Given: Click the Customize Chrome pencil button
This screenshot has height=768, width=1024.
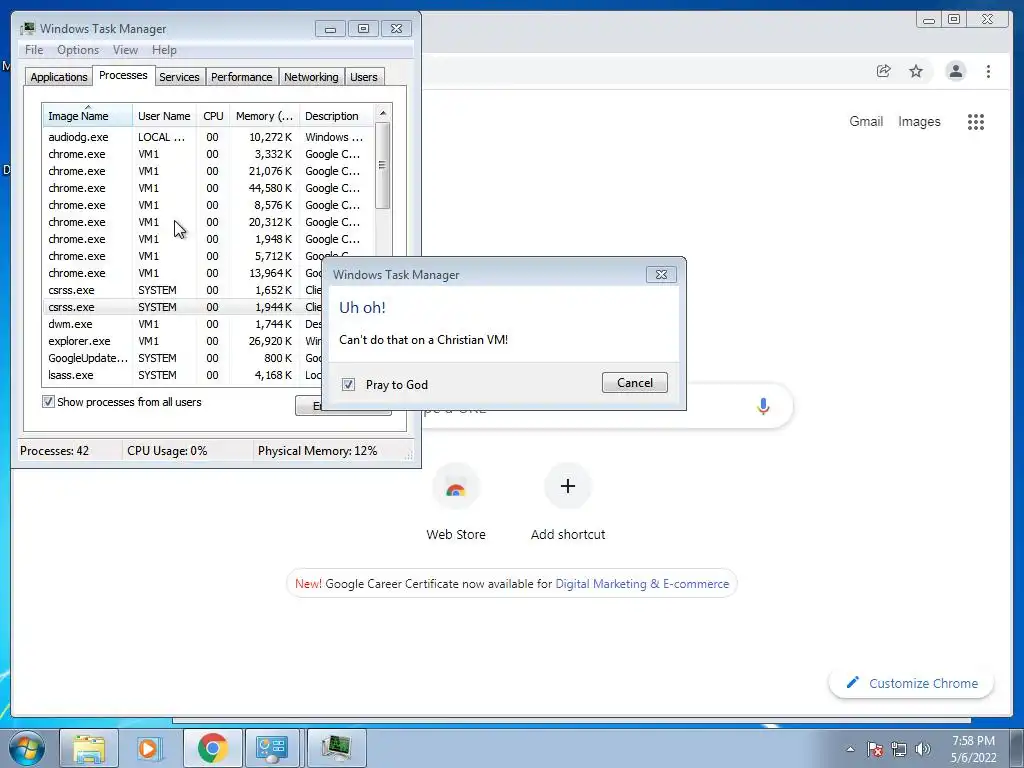Looking at the screenshot, I should [x=912, y=683].
